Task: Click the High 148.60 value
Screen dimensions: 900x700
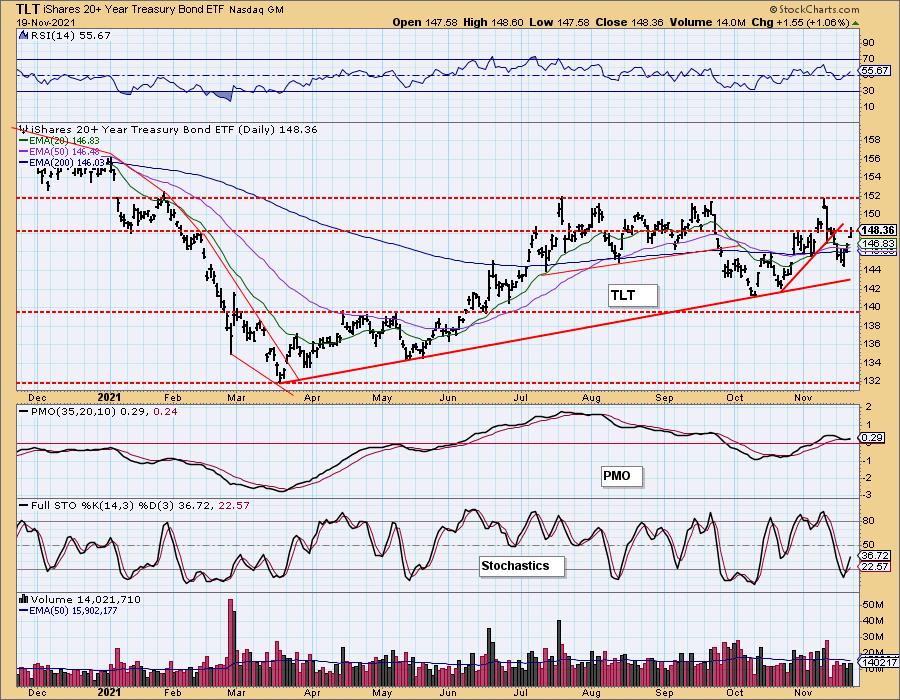Action: coord(493,22)
